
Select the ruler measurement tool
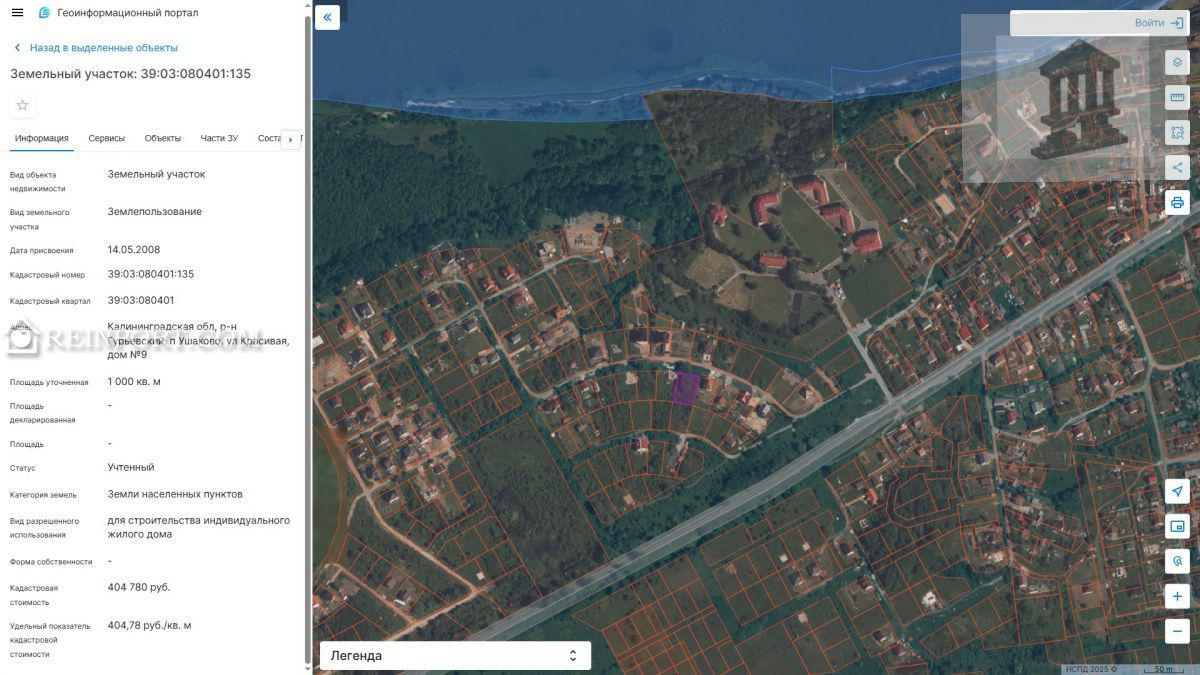[x=1177, y=97]
